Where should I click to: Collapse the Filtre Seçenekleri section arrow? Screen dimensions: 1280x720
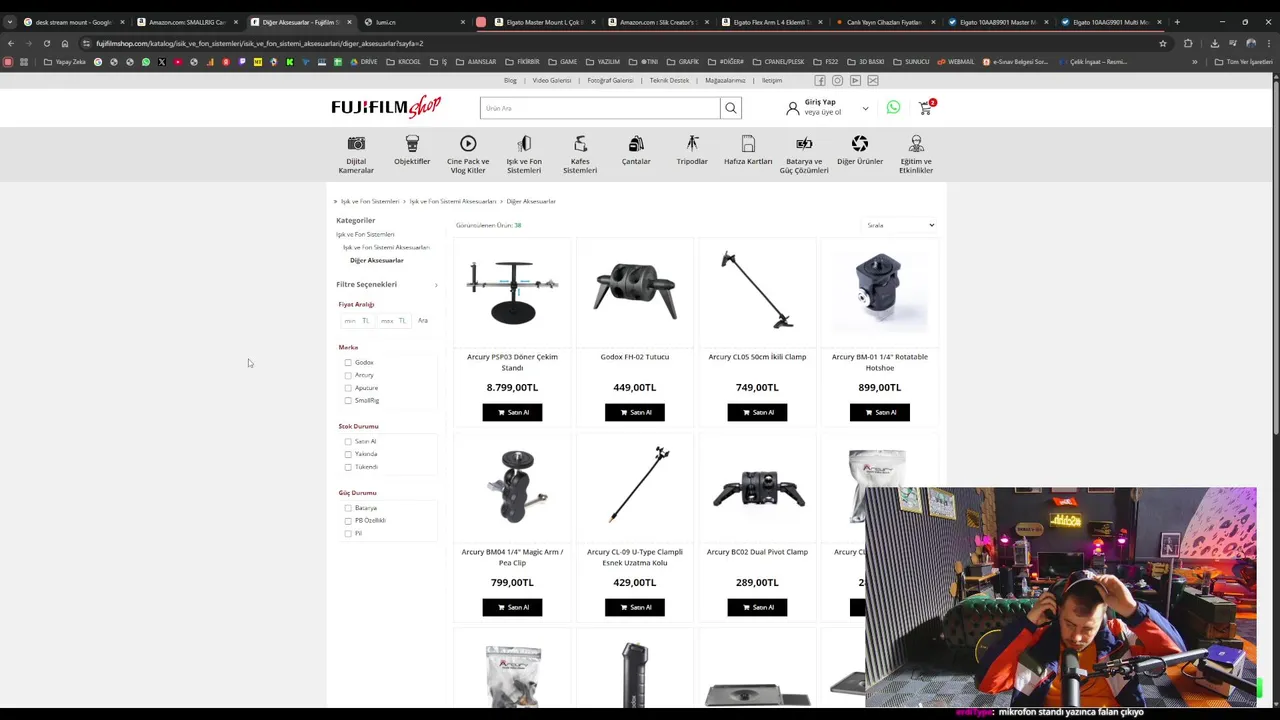[436, 285]
